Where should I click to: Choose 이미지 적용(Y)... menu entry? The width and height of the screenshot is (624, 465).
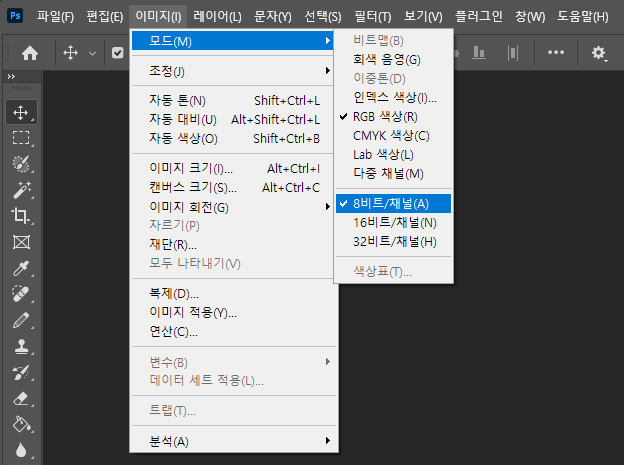(232, 313)
